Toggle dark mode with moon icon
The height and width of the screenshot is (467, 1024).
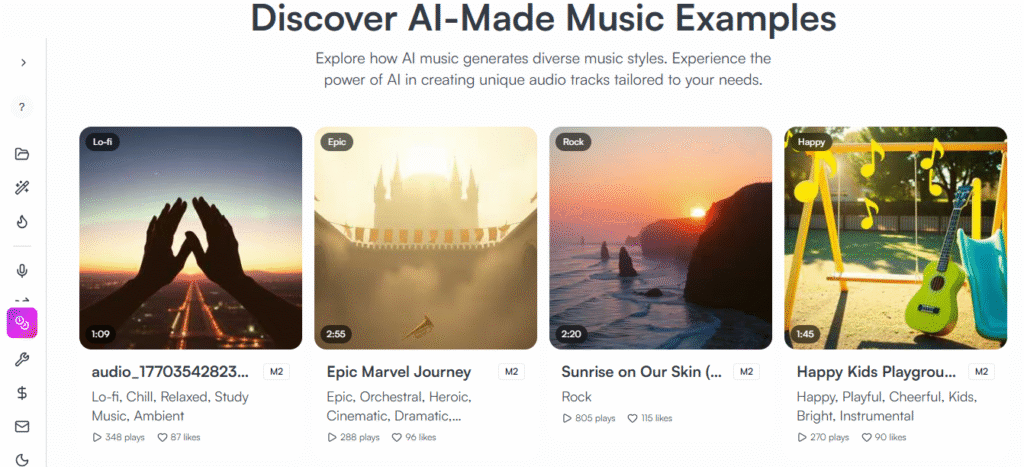pyautogui.click(x=22, y=459)
